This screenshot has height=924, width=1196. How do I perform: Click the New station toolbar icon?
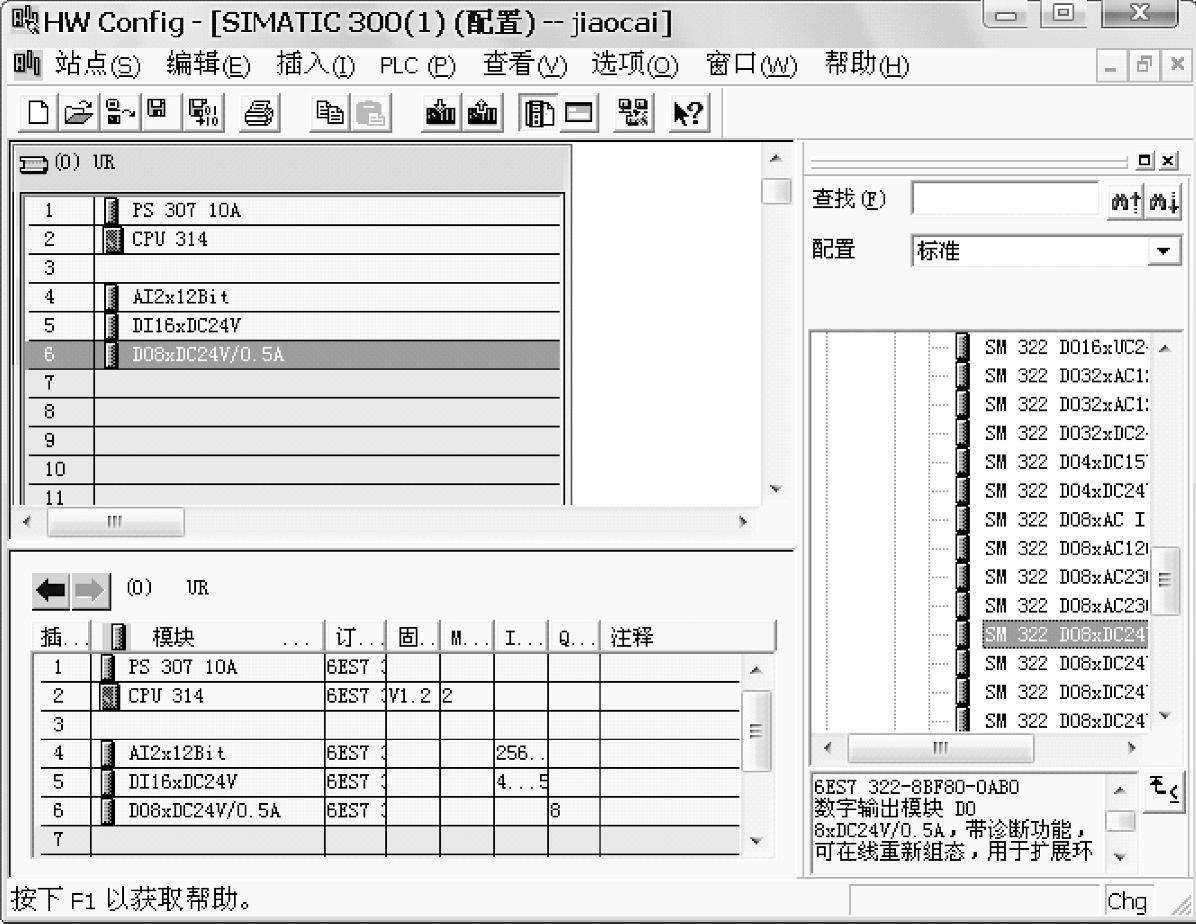pos(38,112)
